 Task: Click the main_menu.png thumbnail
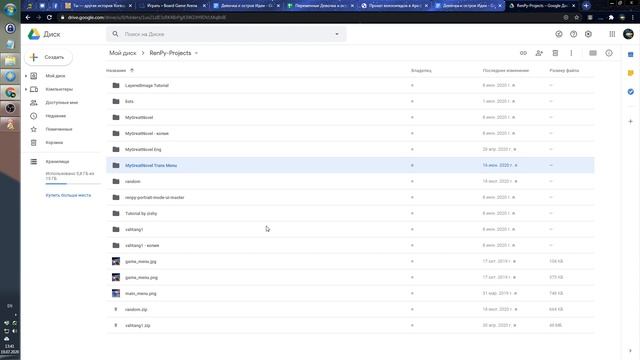coord(116,293)
